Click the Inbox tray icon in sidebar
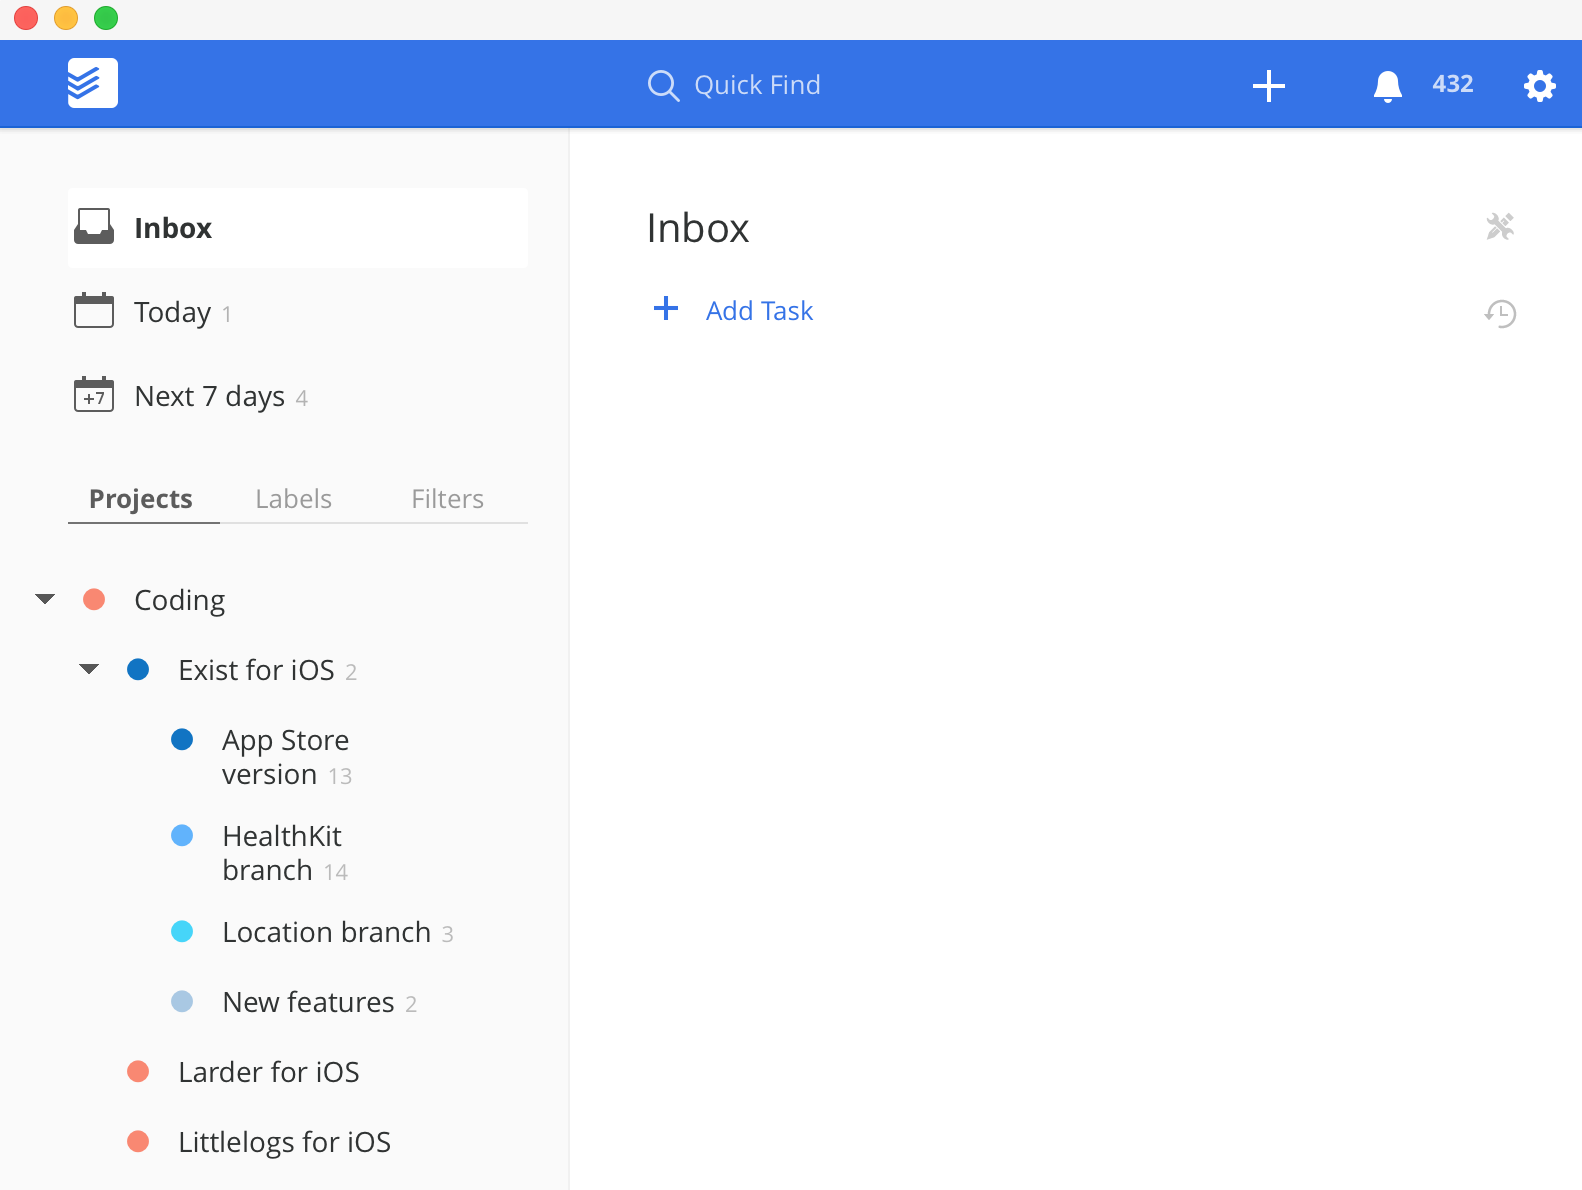 click(94, 227)
